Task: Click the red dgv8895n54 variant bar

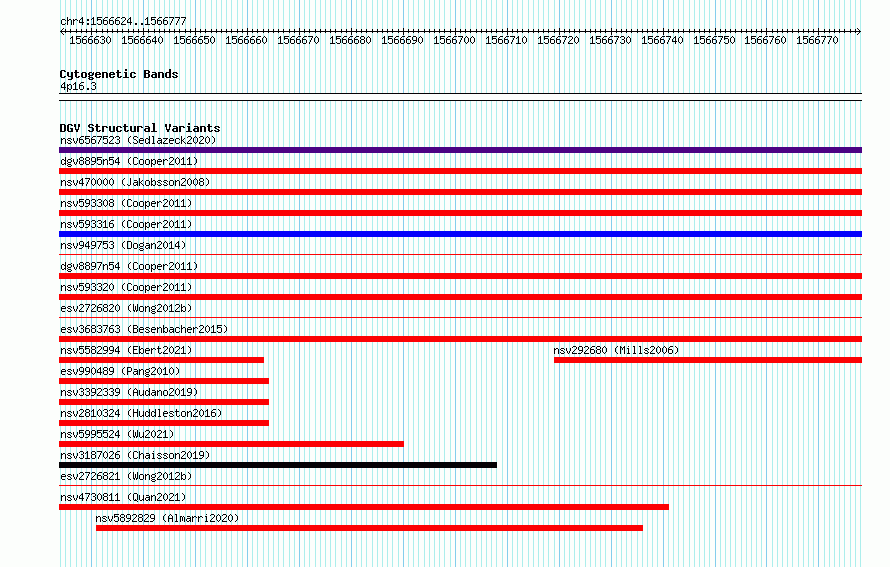Action: tap(460, 171)
